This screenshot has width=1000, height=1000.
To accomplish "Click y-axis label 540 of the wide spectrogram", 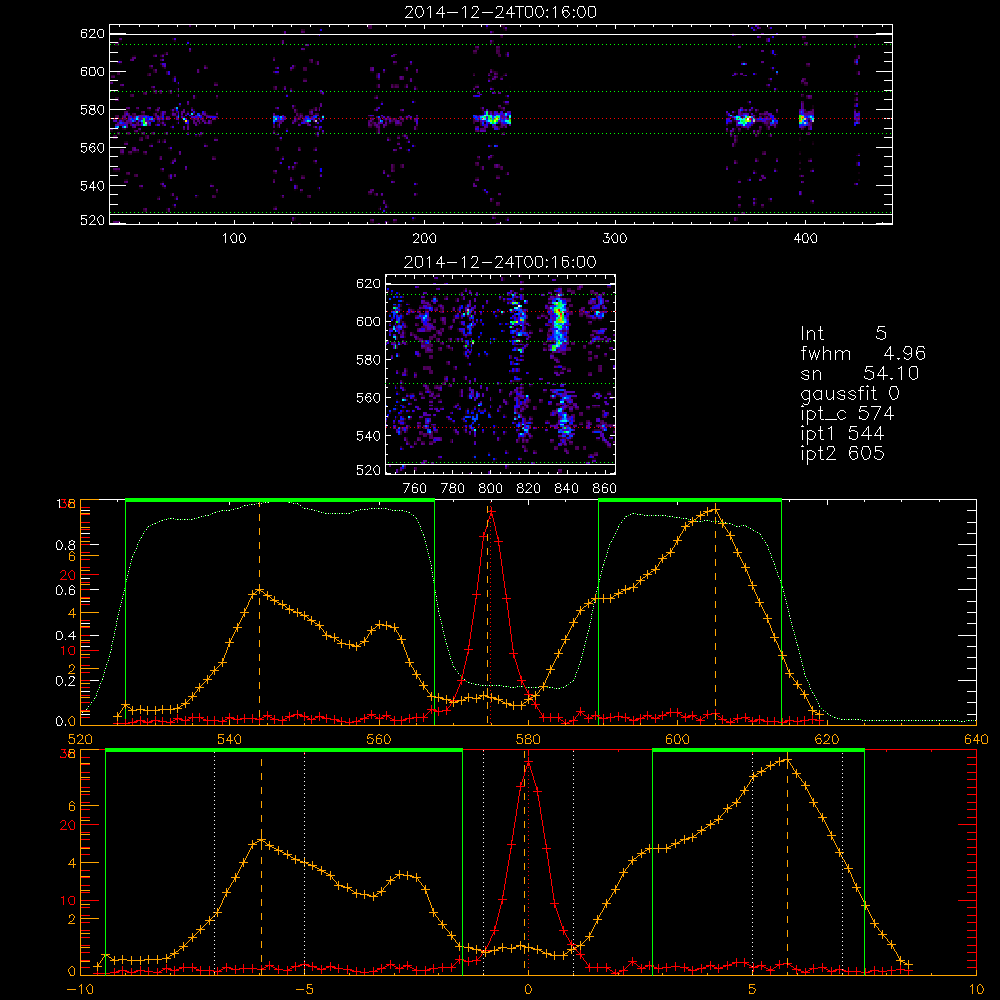I will 92,186.
